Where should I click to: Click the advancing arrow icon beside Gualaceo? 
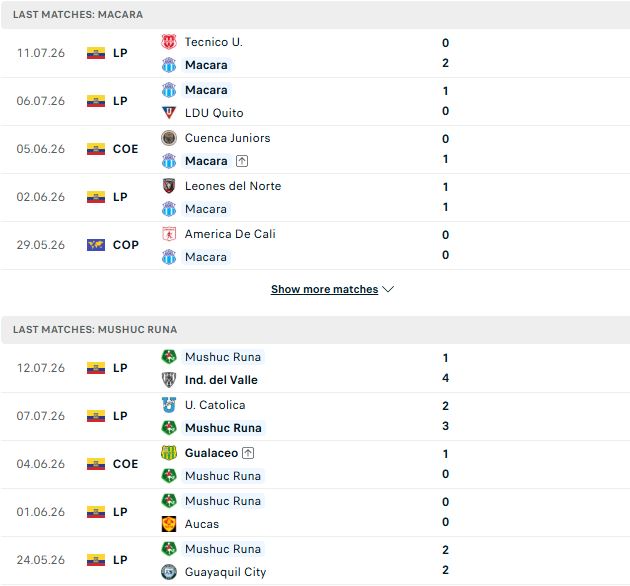click(x=248, y=453)
